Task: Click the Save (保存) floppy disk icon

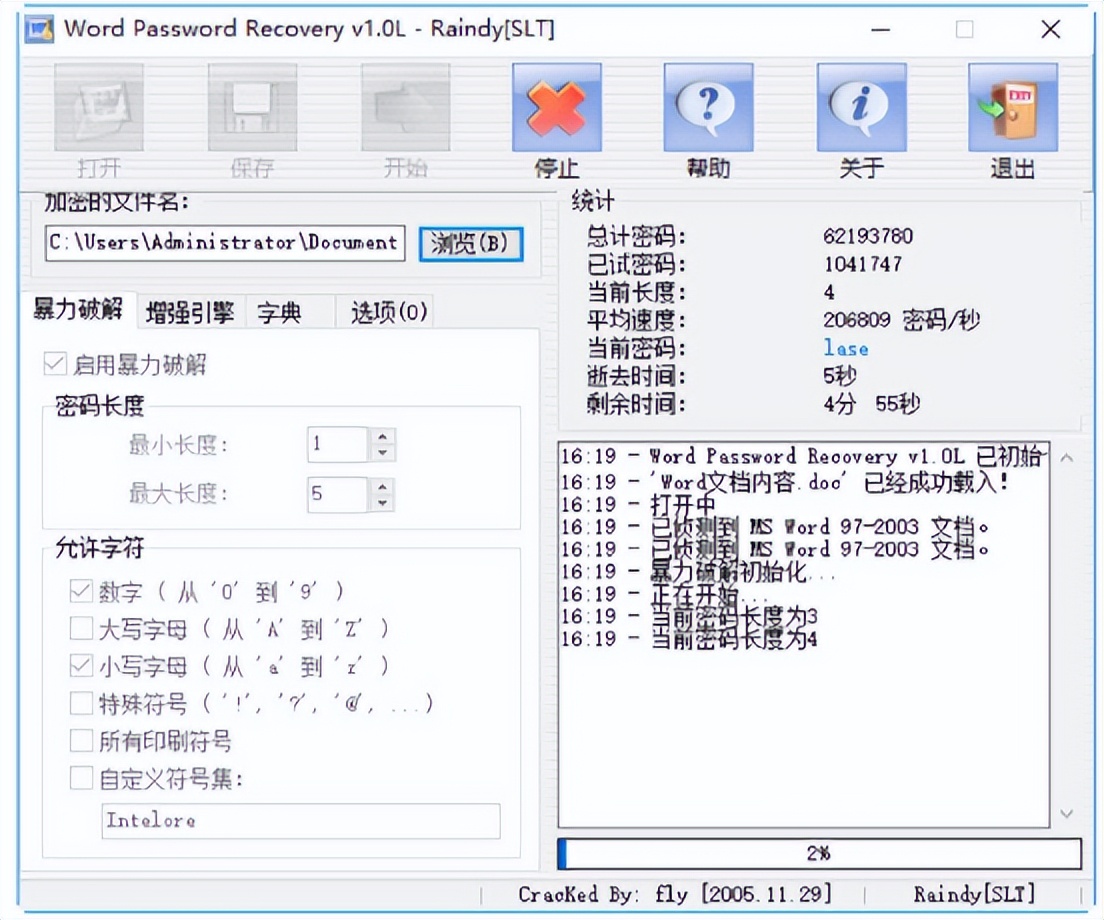Action: [252, 107]
